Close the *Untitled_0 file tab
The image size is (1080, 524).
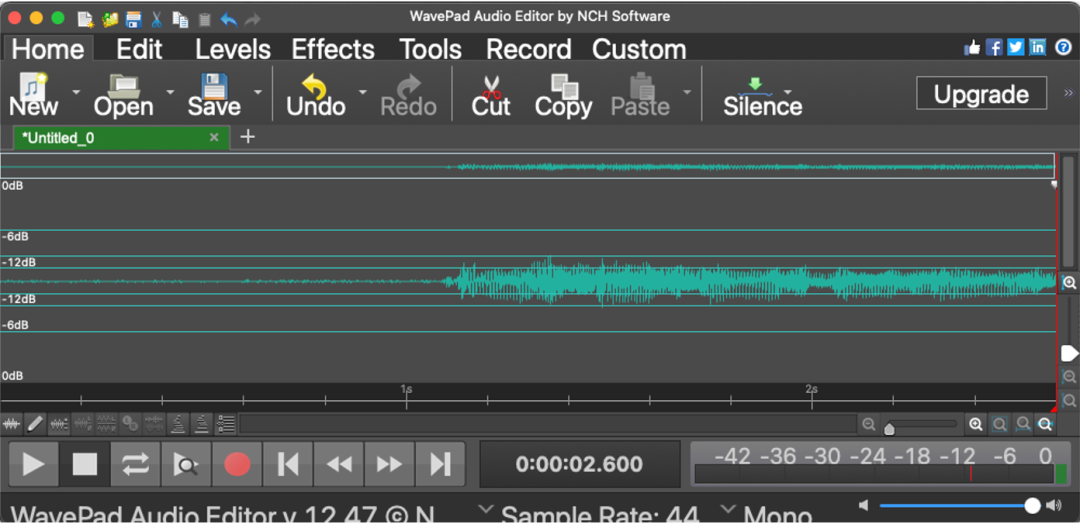click(x=214, y=138)
